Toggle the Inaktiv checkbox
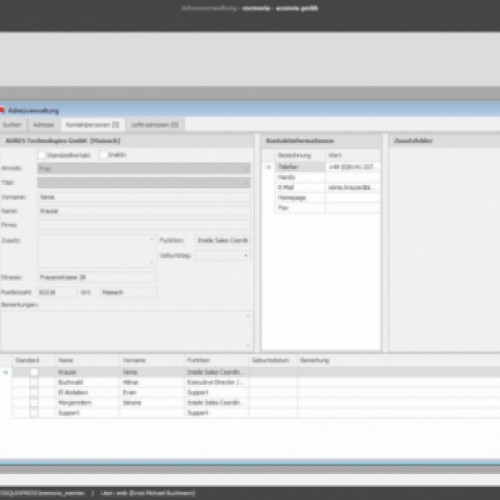This screenshot has width=500, height=500. pos(104,155)
